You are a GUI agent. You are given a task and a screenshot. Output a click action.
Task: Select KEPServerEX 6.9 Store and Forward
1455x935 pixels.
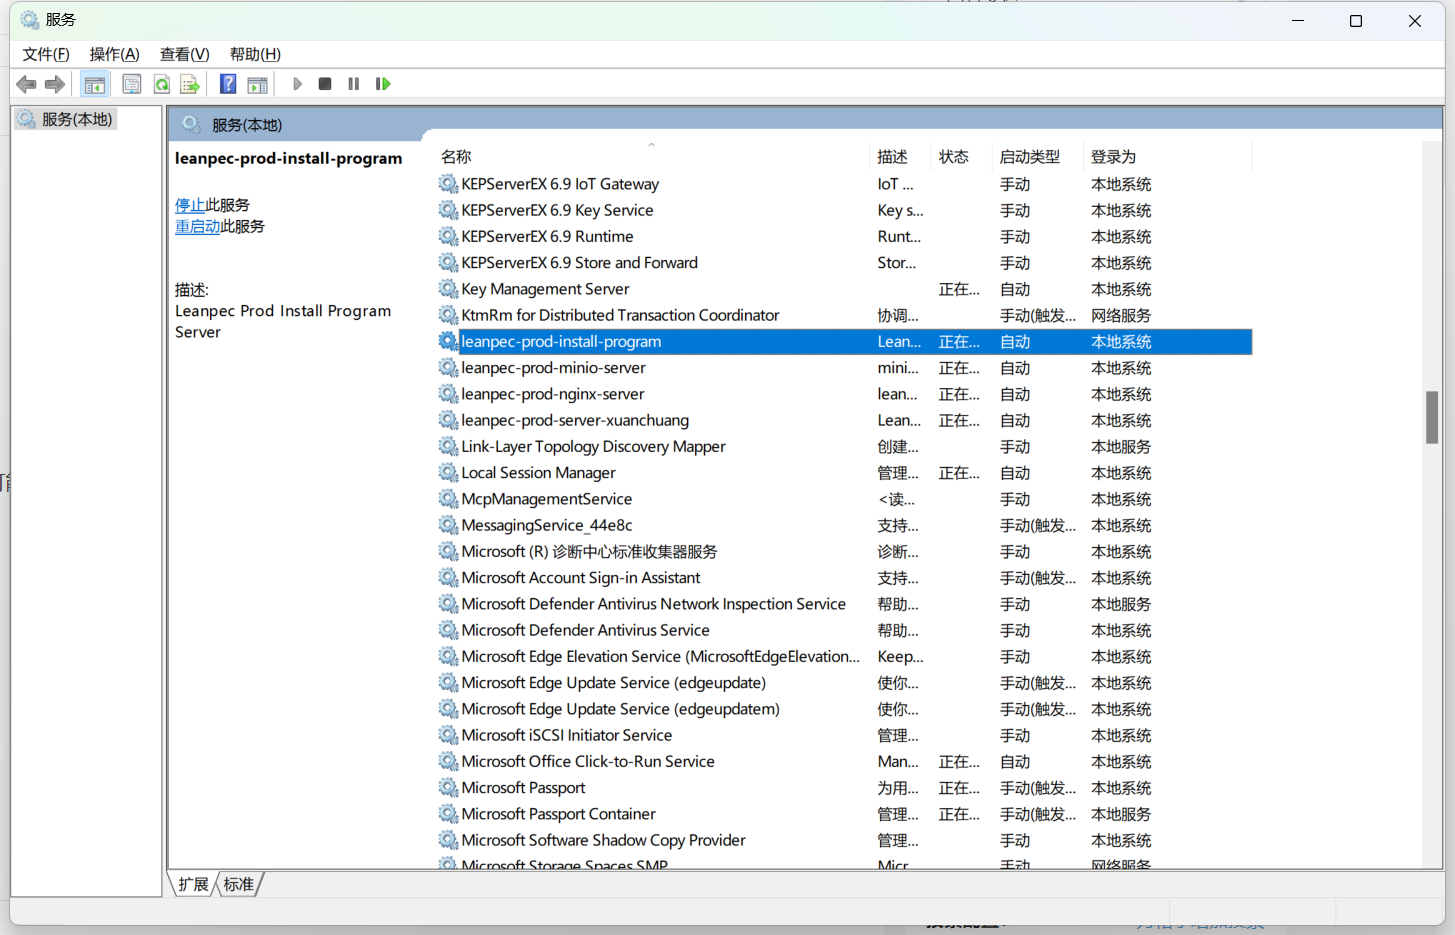844,262
